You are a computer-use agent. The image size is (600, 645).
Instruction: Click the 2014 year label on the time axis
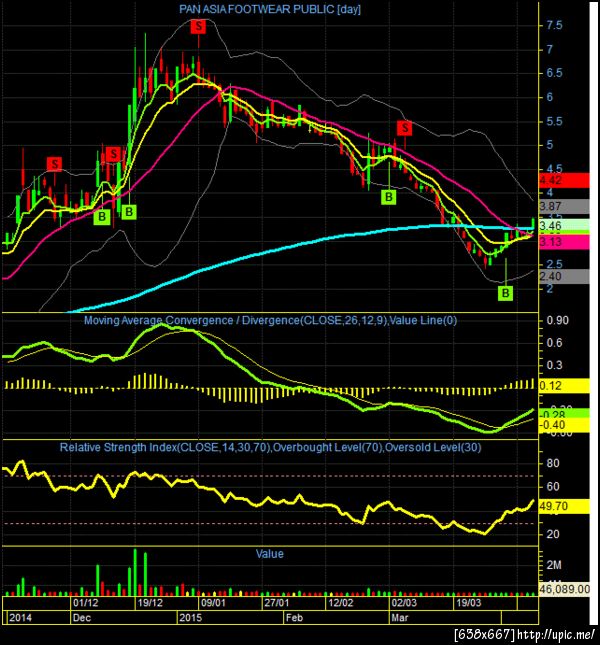(x=20, y=617)
